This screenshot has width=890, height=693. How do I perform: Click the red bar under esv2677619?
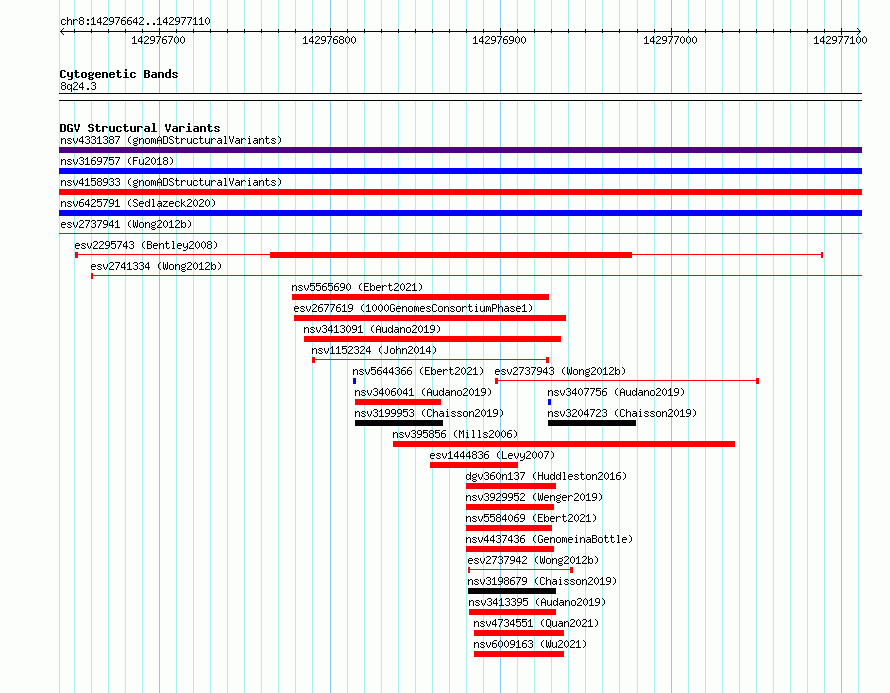tap(430, 318)
